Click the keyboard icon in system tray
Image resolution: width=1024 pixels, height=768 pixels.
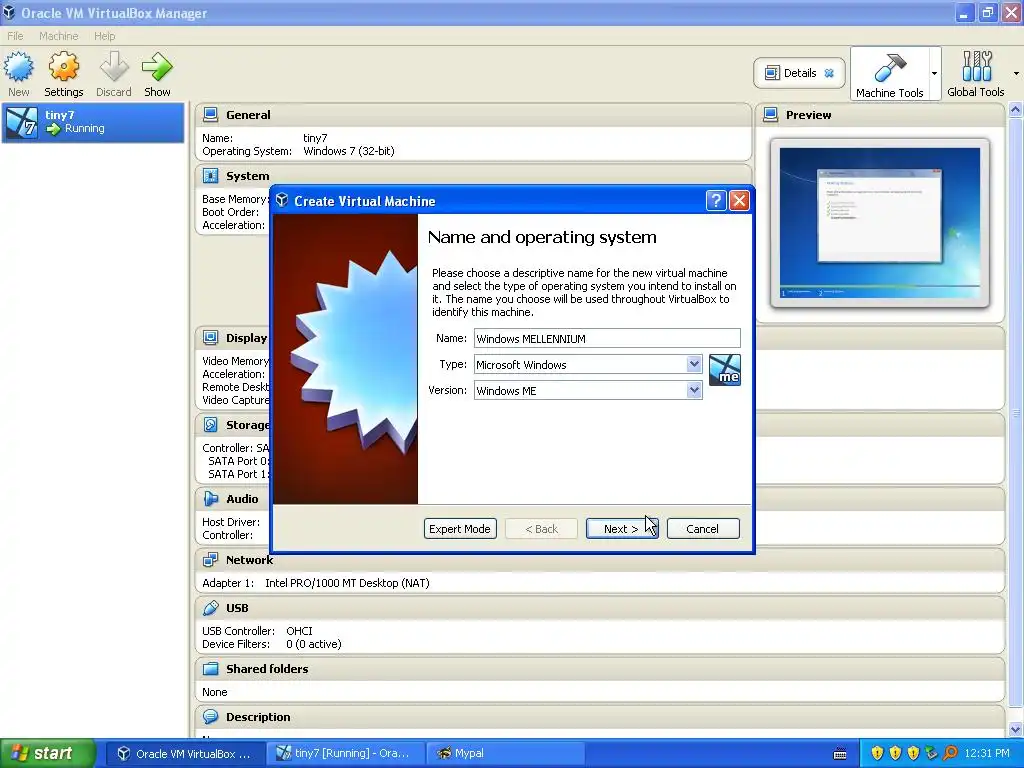[x=840, y=754]
